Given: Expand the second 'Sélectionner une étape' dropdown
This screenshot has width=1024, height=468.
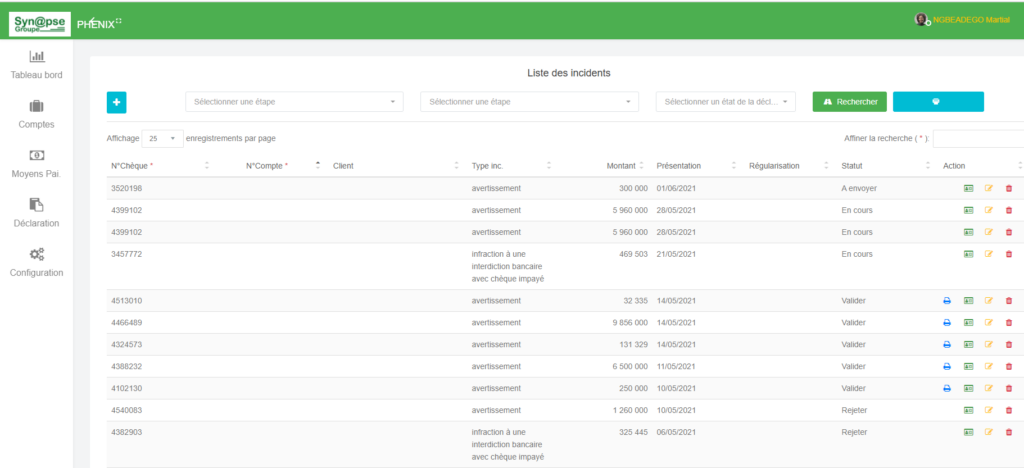Looking at the screenshot, I should [x=529, y=102].
